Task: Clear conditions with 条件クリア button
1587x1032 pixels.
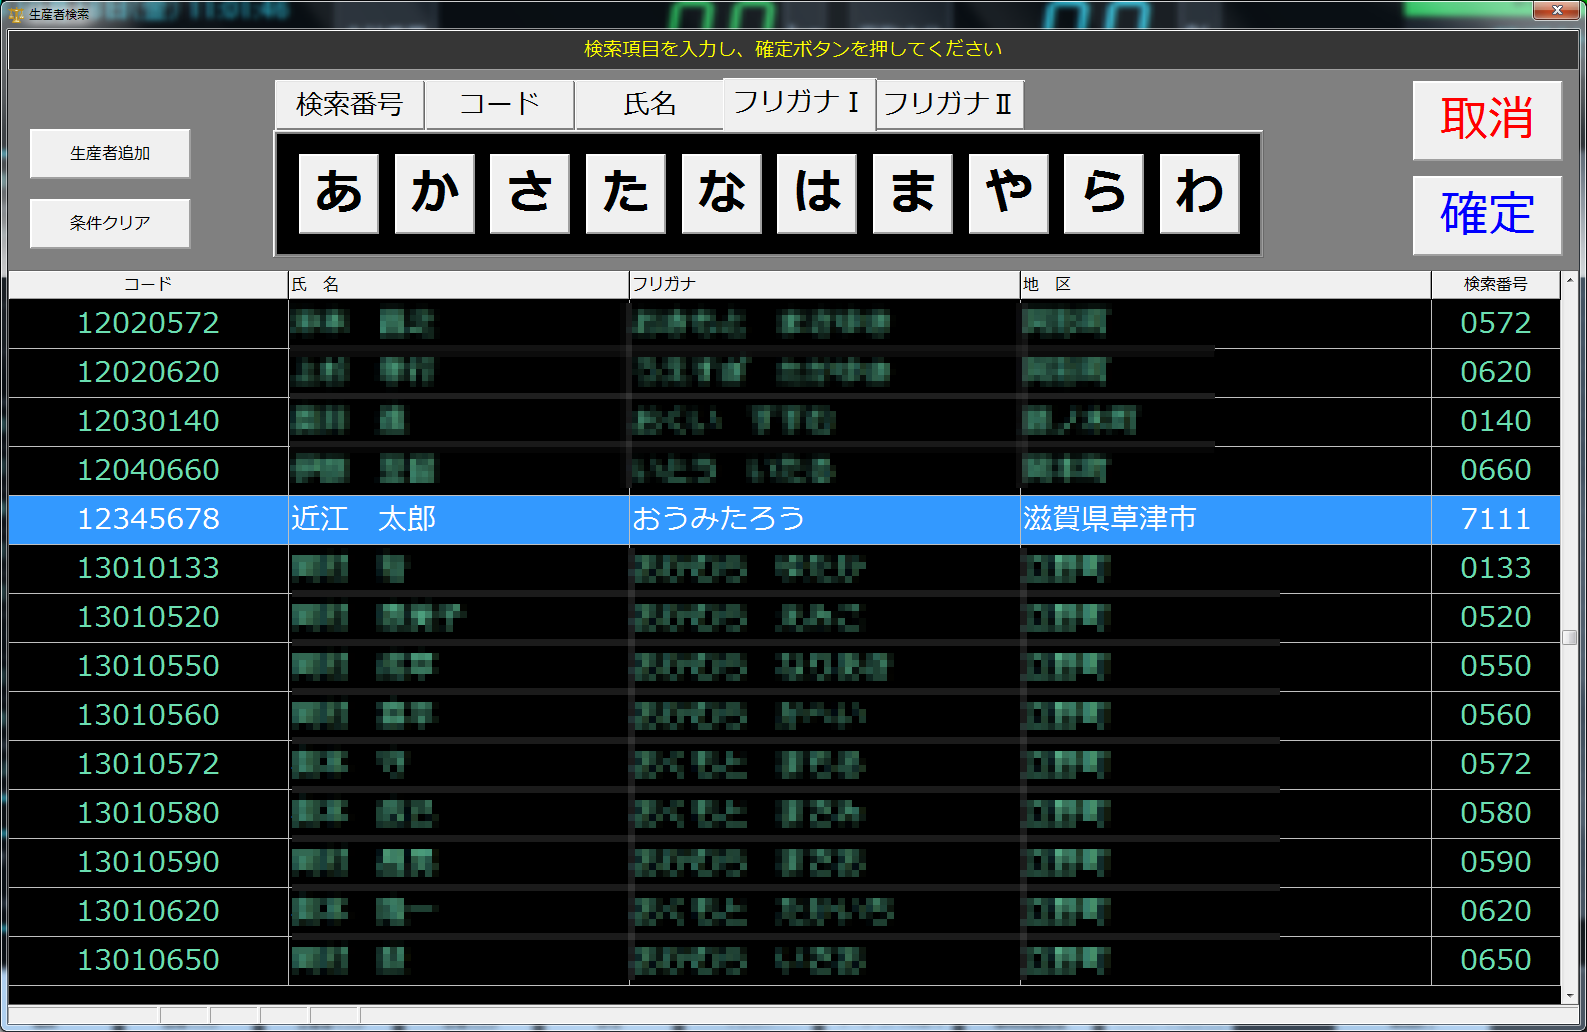Action: pyautogui.click(x=110, y=223)
